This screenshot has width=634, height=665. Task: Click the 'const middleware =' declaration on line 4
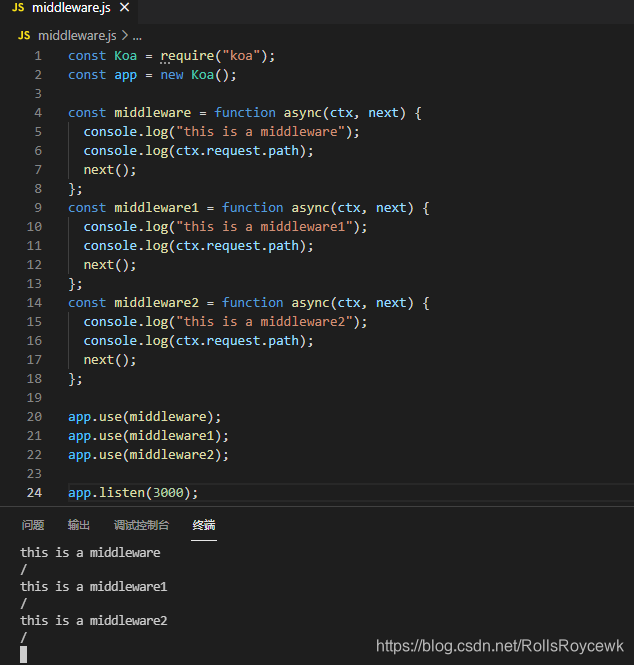137,113
